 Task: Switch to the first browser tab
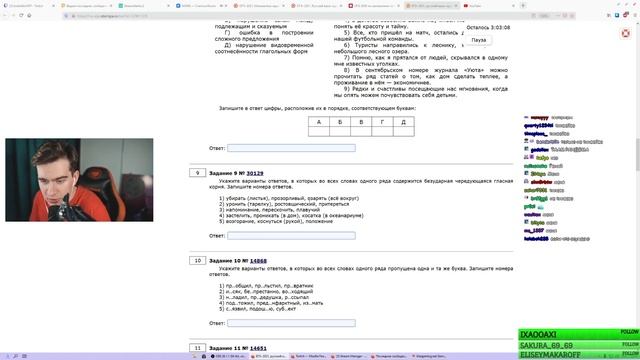29,6
